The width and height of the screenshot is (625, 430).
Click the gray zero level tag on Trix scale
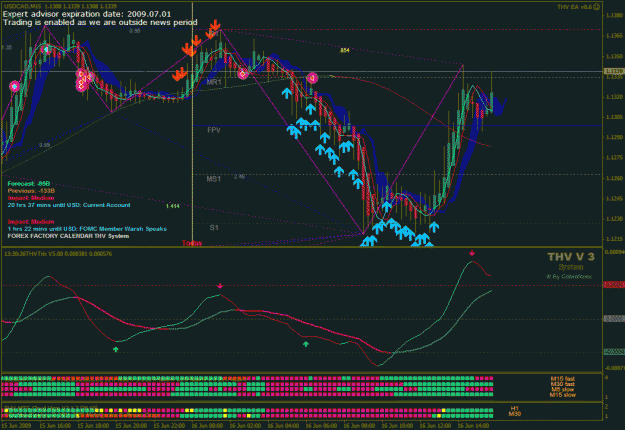(x=614, y=318)
